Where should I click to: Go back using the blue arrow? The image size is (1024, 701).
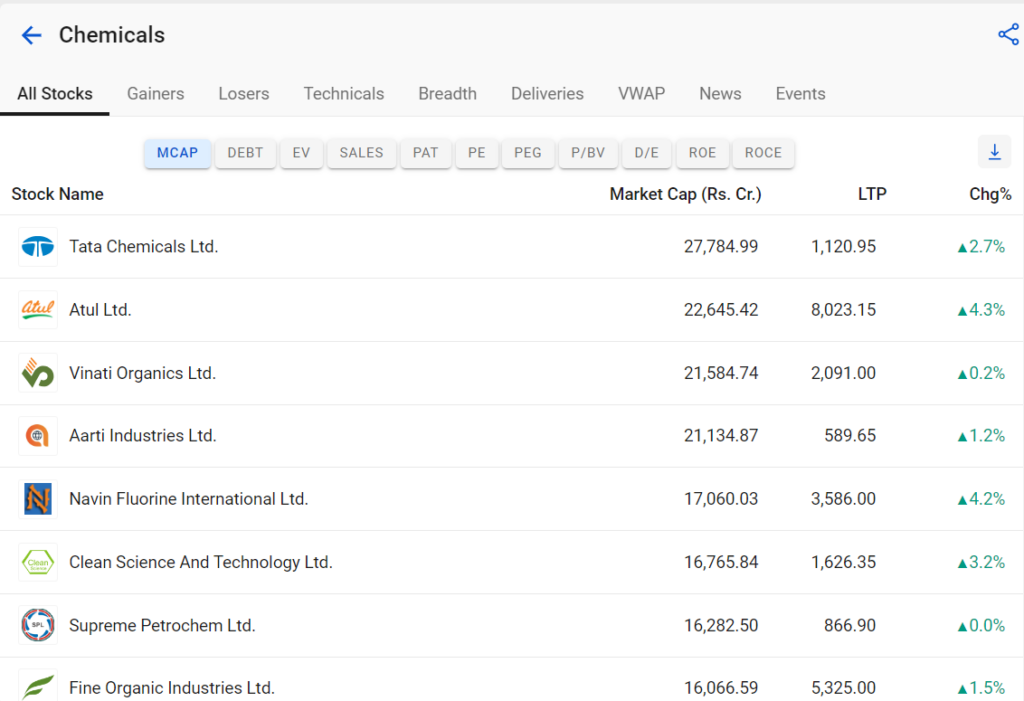(x=31, y=35)
